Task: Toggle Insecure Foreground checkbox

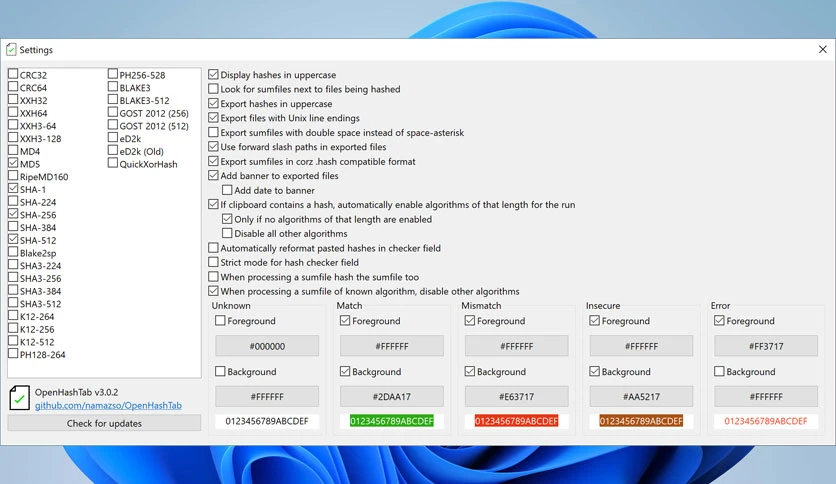Action: (594, 321)
